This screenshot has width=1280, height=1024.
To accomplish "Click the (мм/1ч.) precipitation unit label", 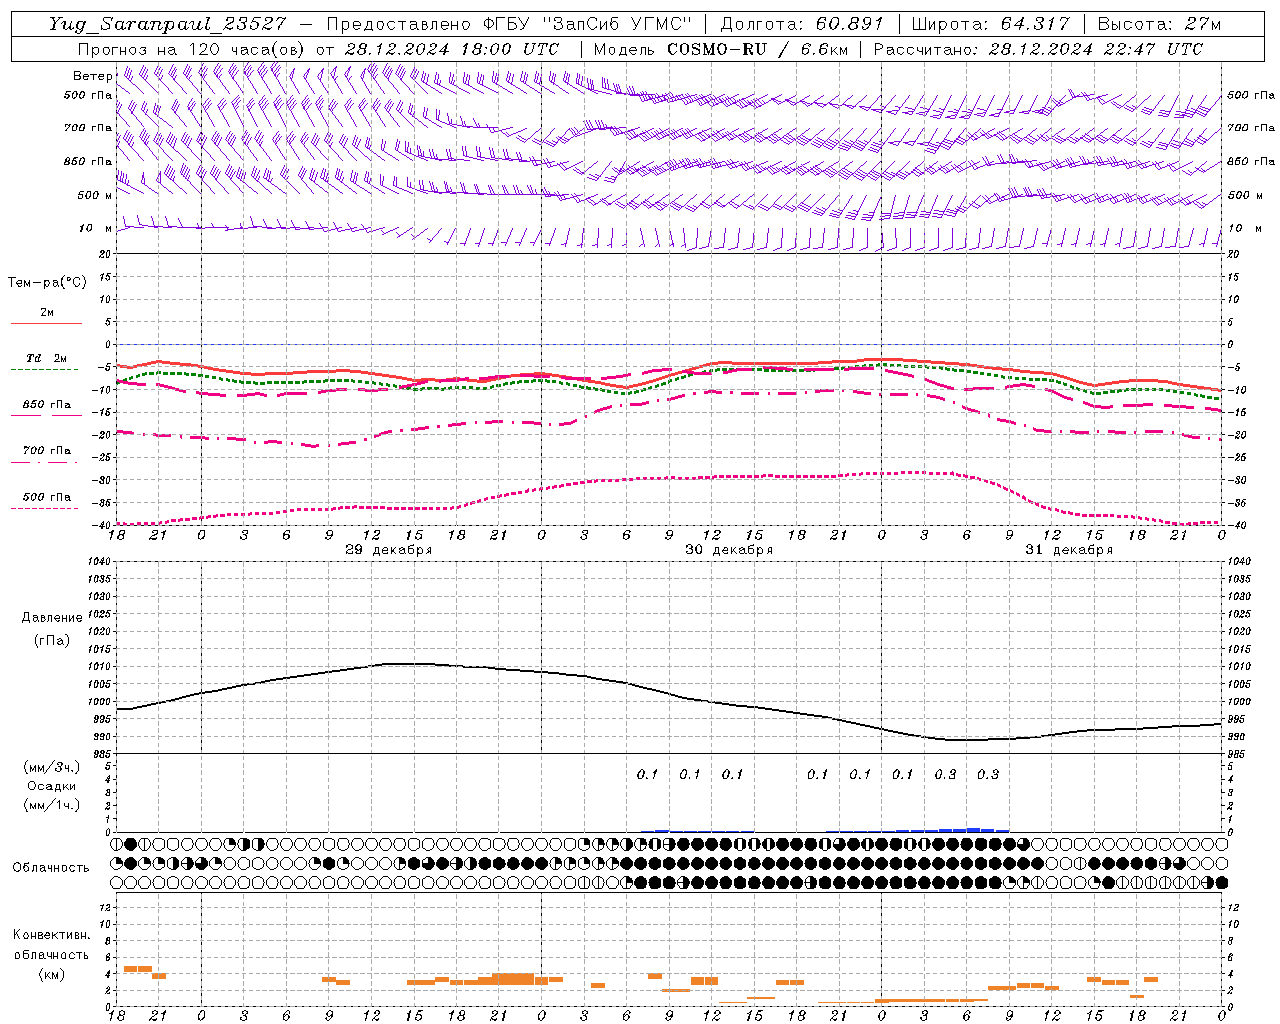I will pos(51,805).
